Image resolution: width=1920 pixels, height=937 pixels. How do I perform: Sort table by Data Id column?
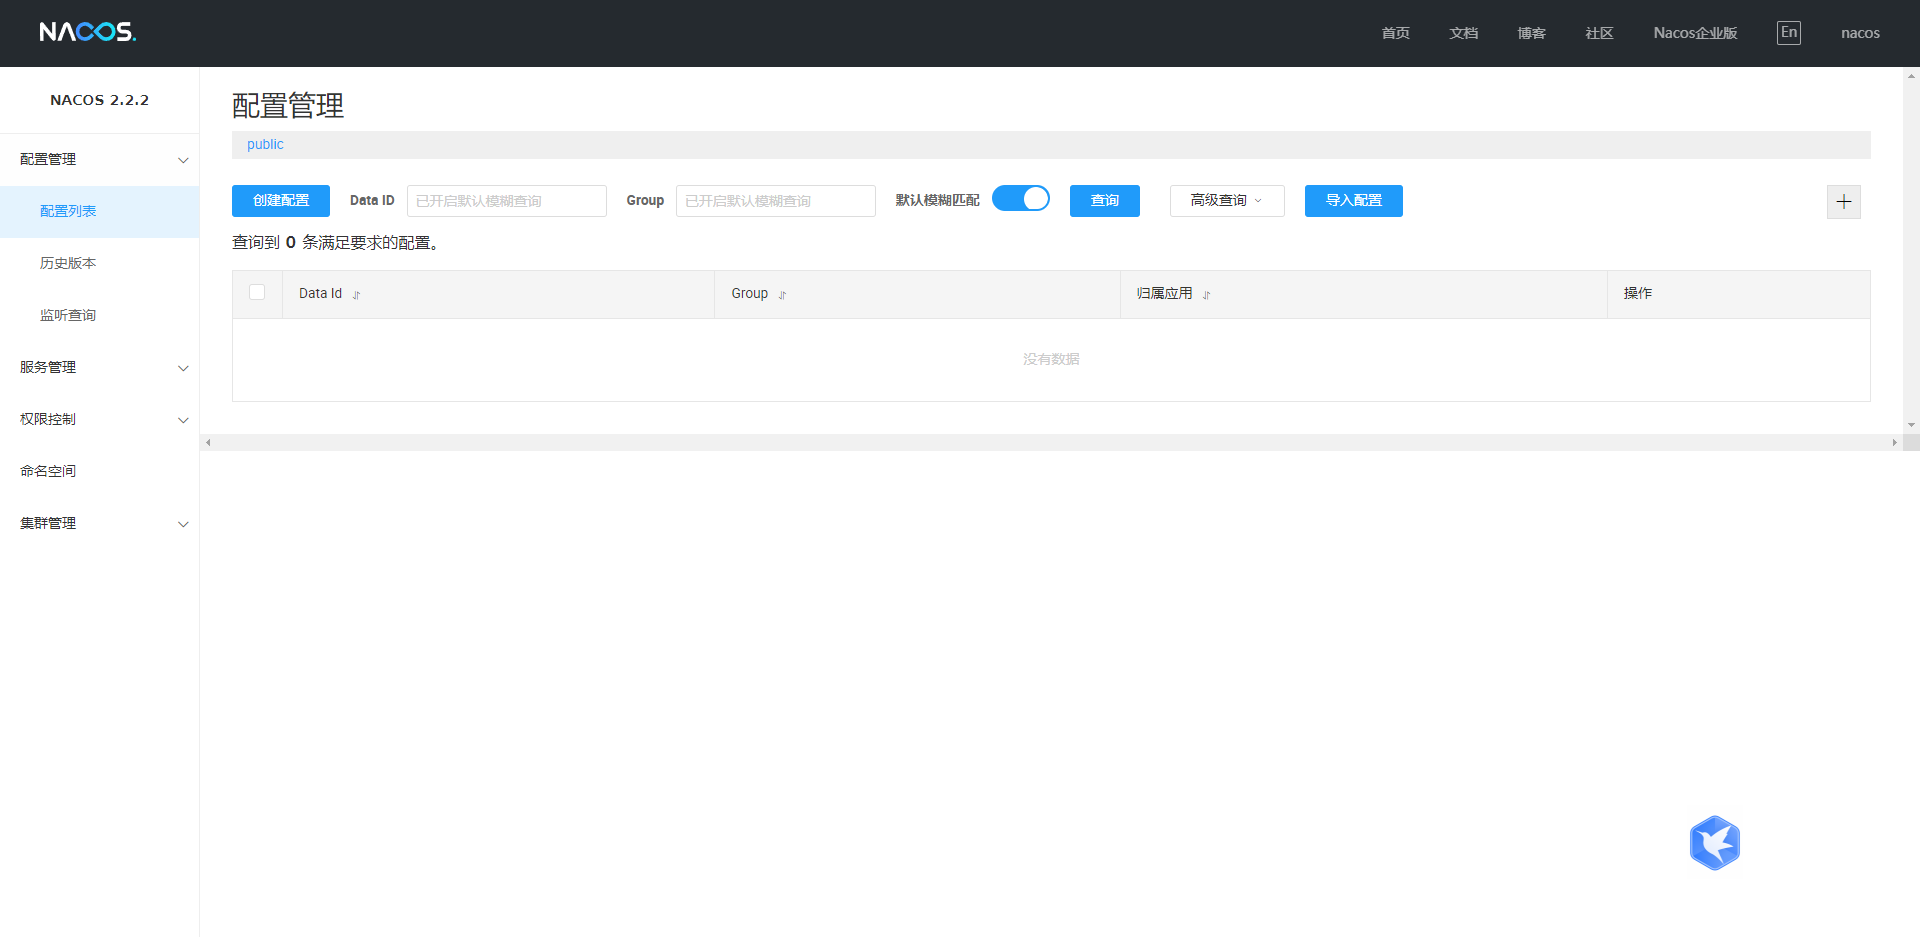pos(356,295)
